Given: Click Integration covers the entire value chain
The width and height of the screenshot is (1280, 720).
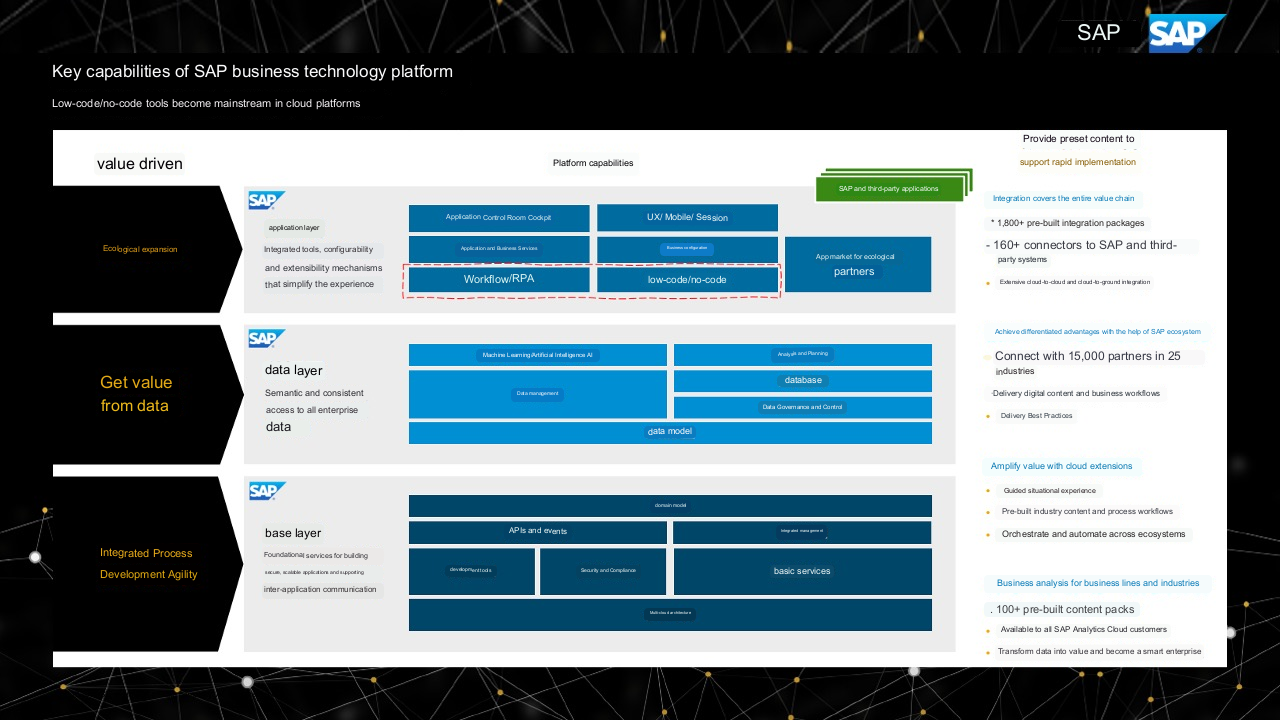Looking at the screenshot, I should (x=1064, y=199).
